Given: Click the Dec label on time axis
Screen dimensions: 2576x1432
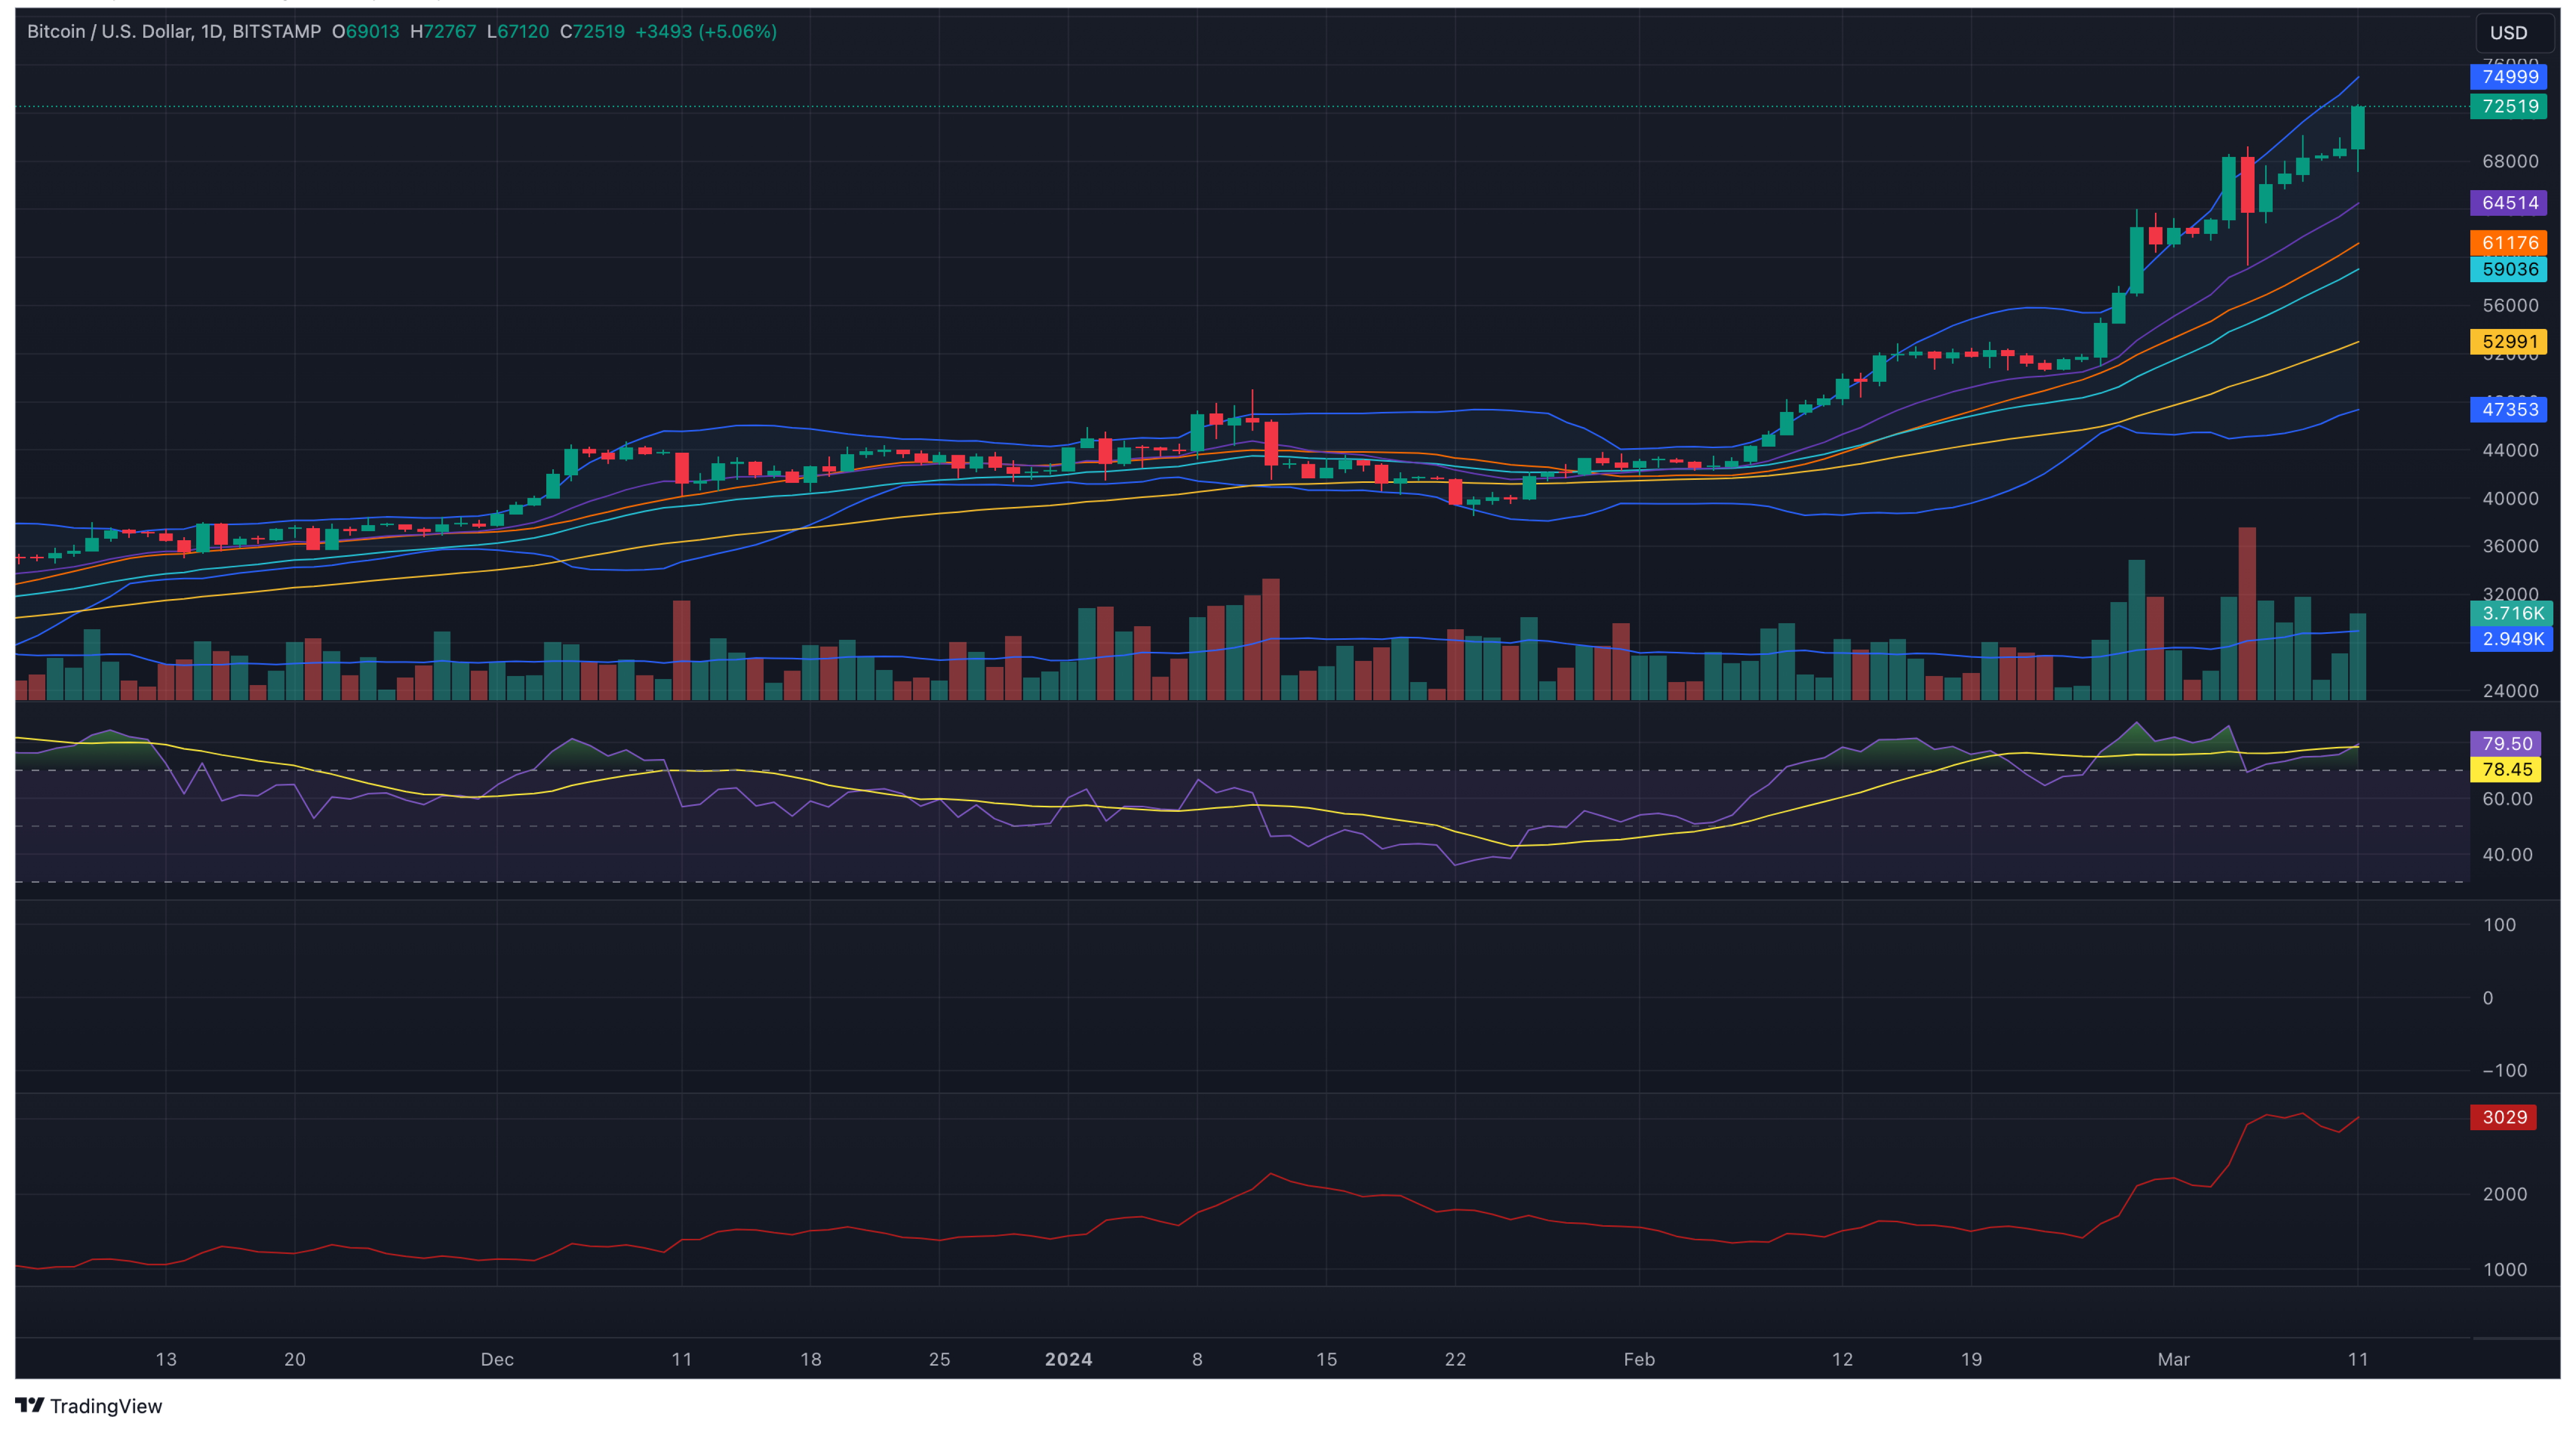Looking at the screenshot, I should [497, 1359].
